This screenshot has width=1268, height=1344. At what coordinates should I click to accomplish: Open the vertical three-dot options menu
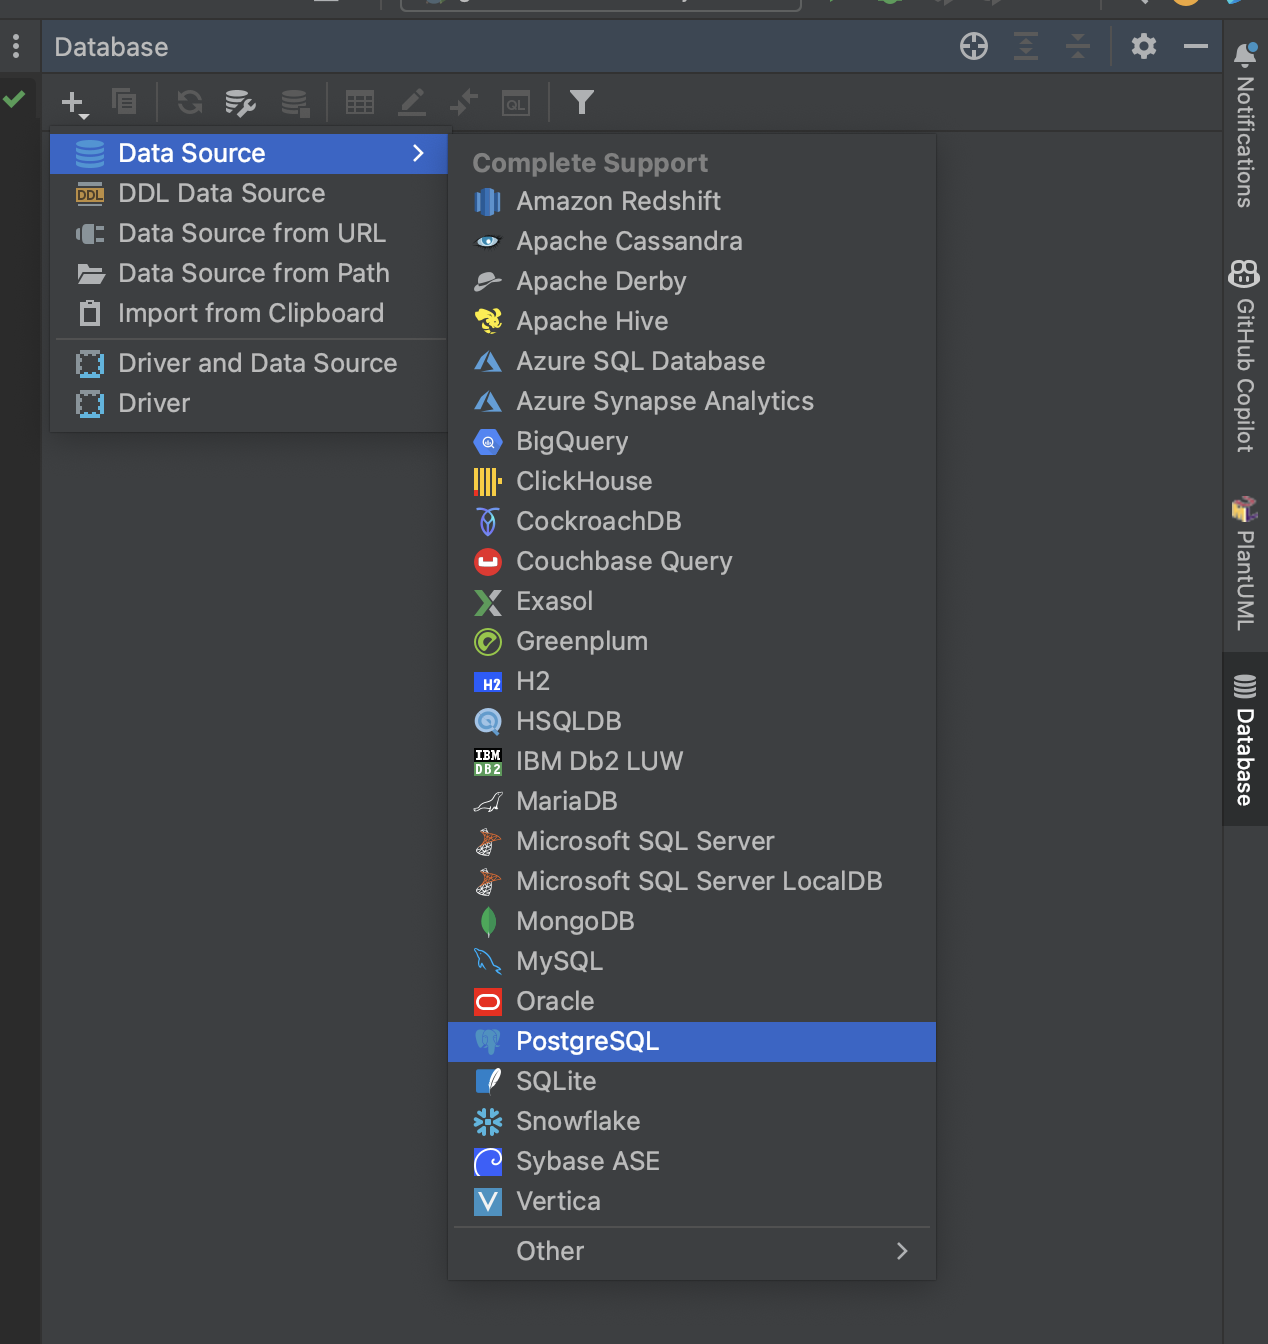[x=16, y=46]
